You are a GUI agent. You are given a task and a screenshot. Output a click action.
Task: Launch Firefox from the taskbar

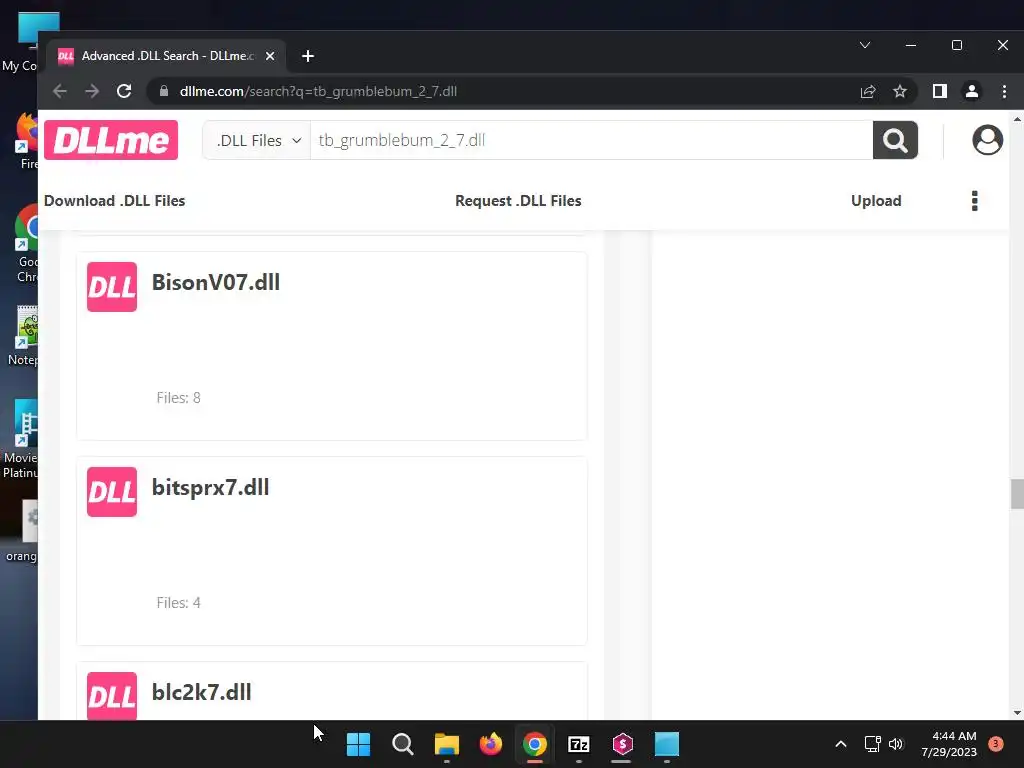point(490,744)
